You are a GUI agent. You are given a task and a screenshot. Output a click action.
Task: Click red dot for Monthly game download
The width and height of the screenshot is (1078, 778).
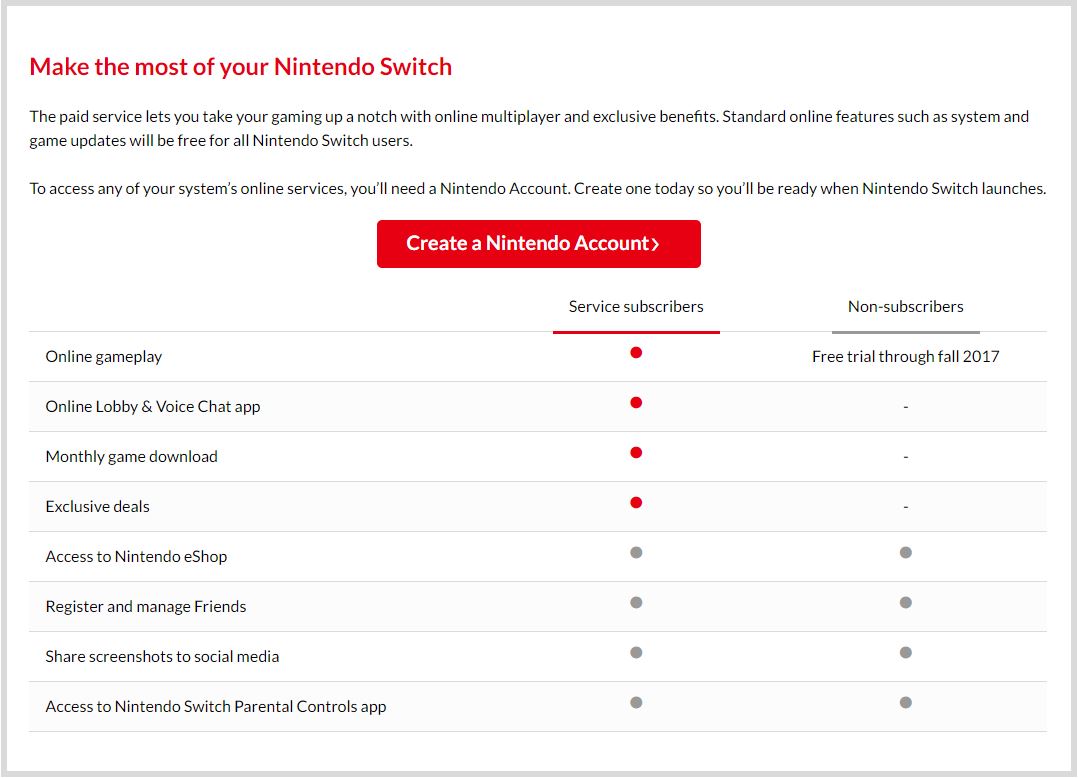tap(636, 453)
